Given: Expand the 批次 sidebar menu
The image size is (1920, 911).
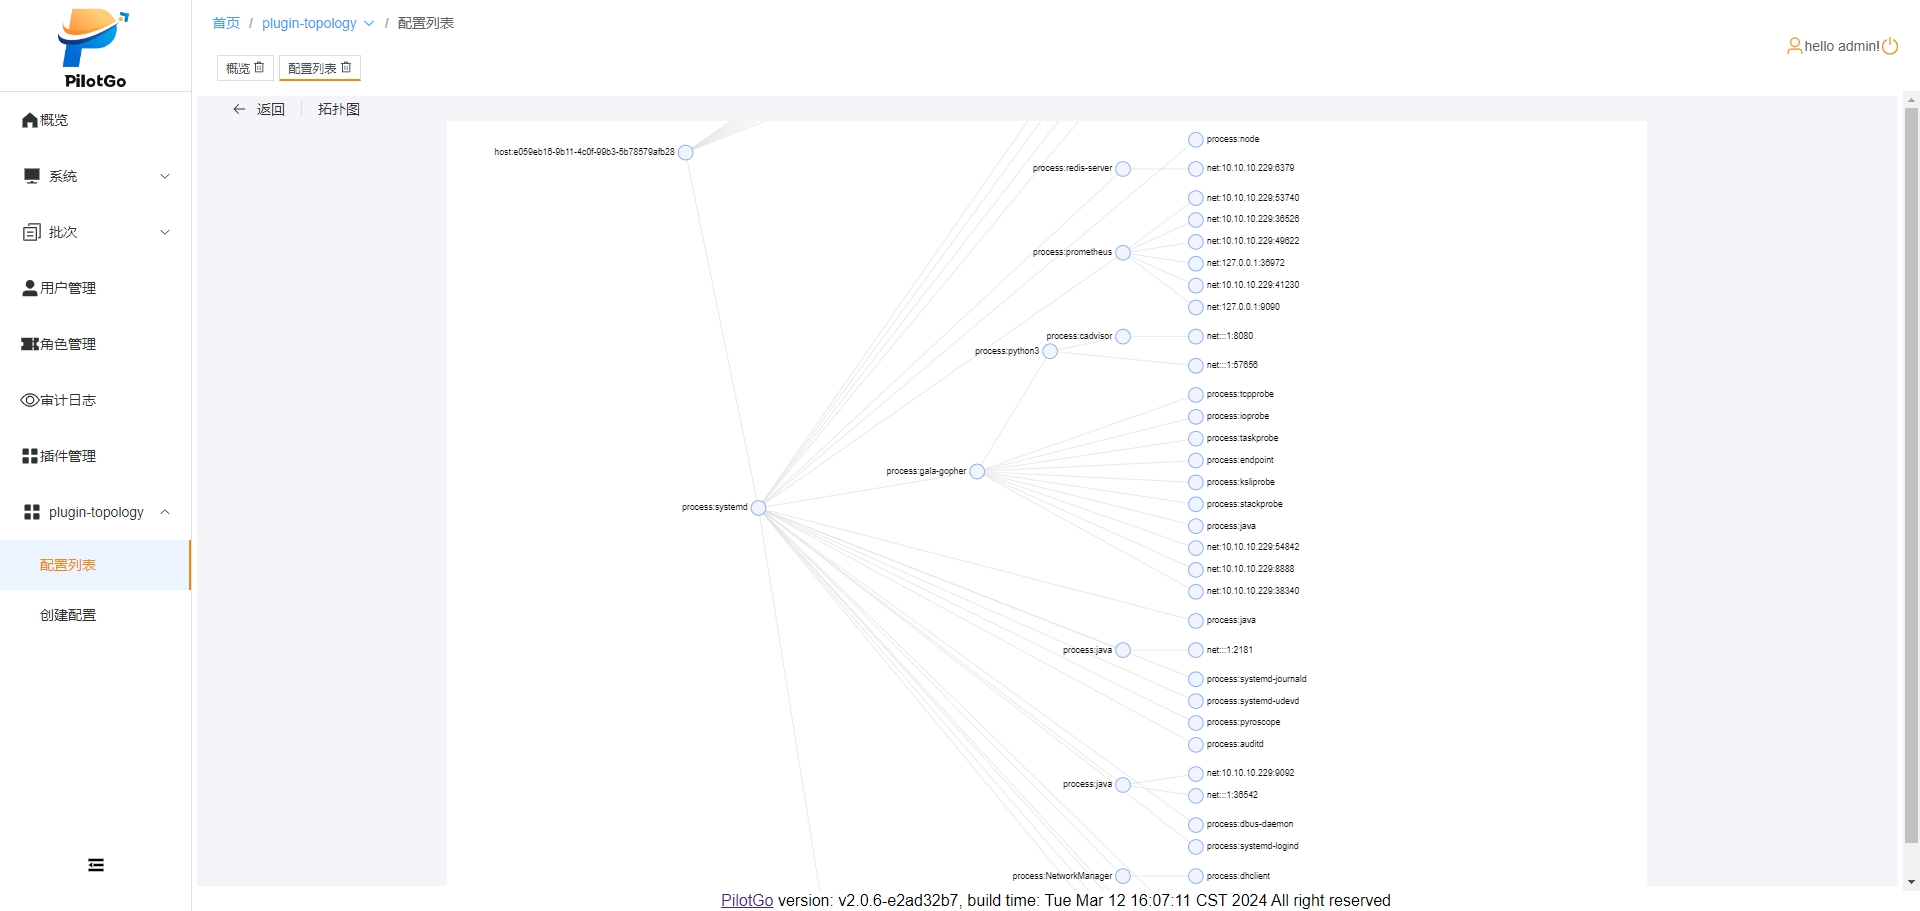Looking at the screenshot, I should [95, 232].
